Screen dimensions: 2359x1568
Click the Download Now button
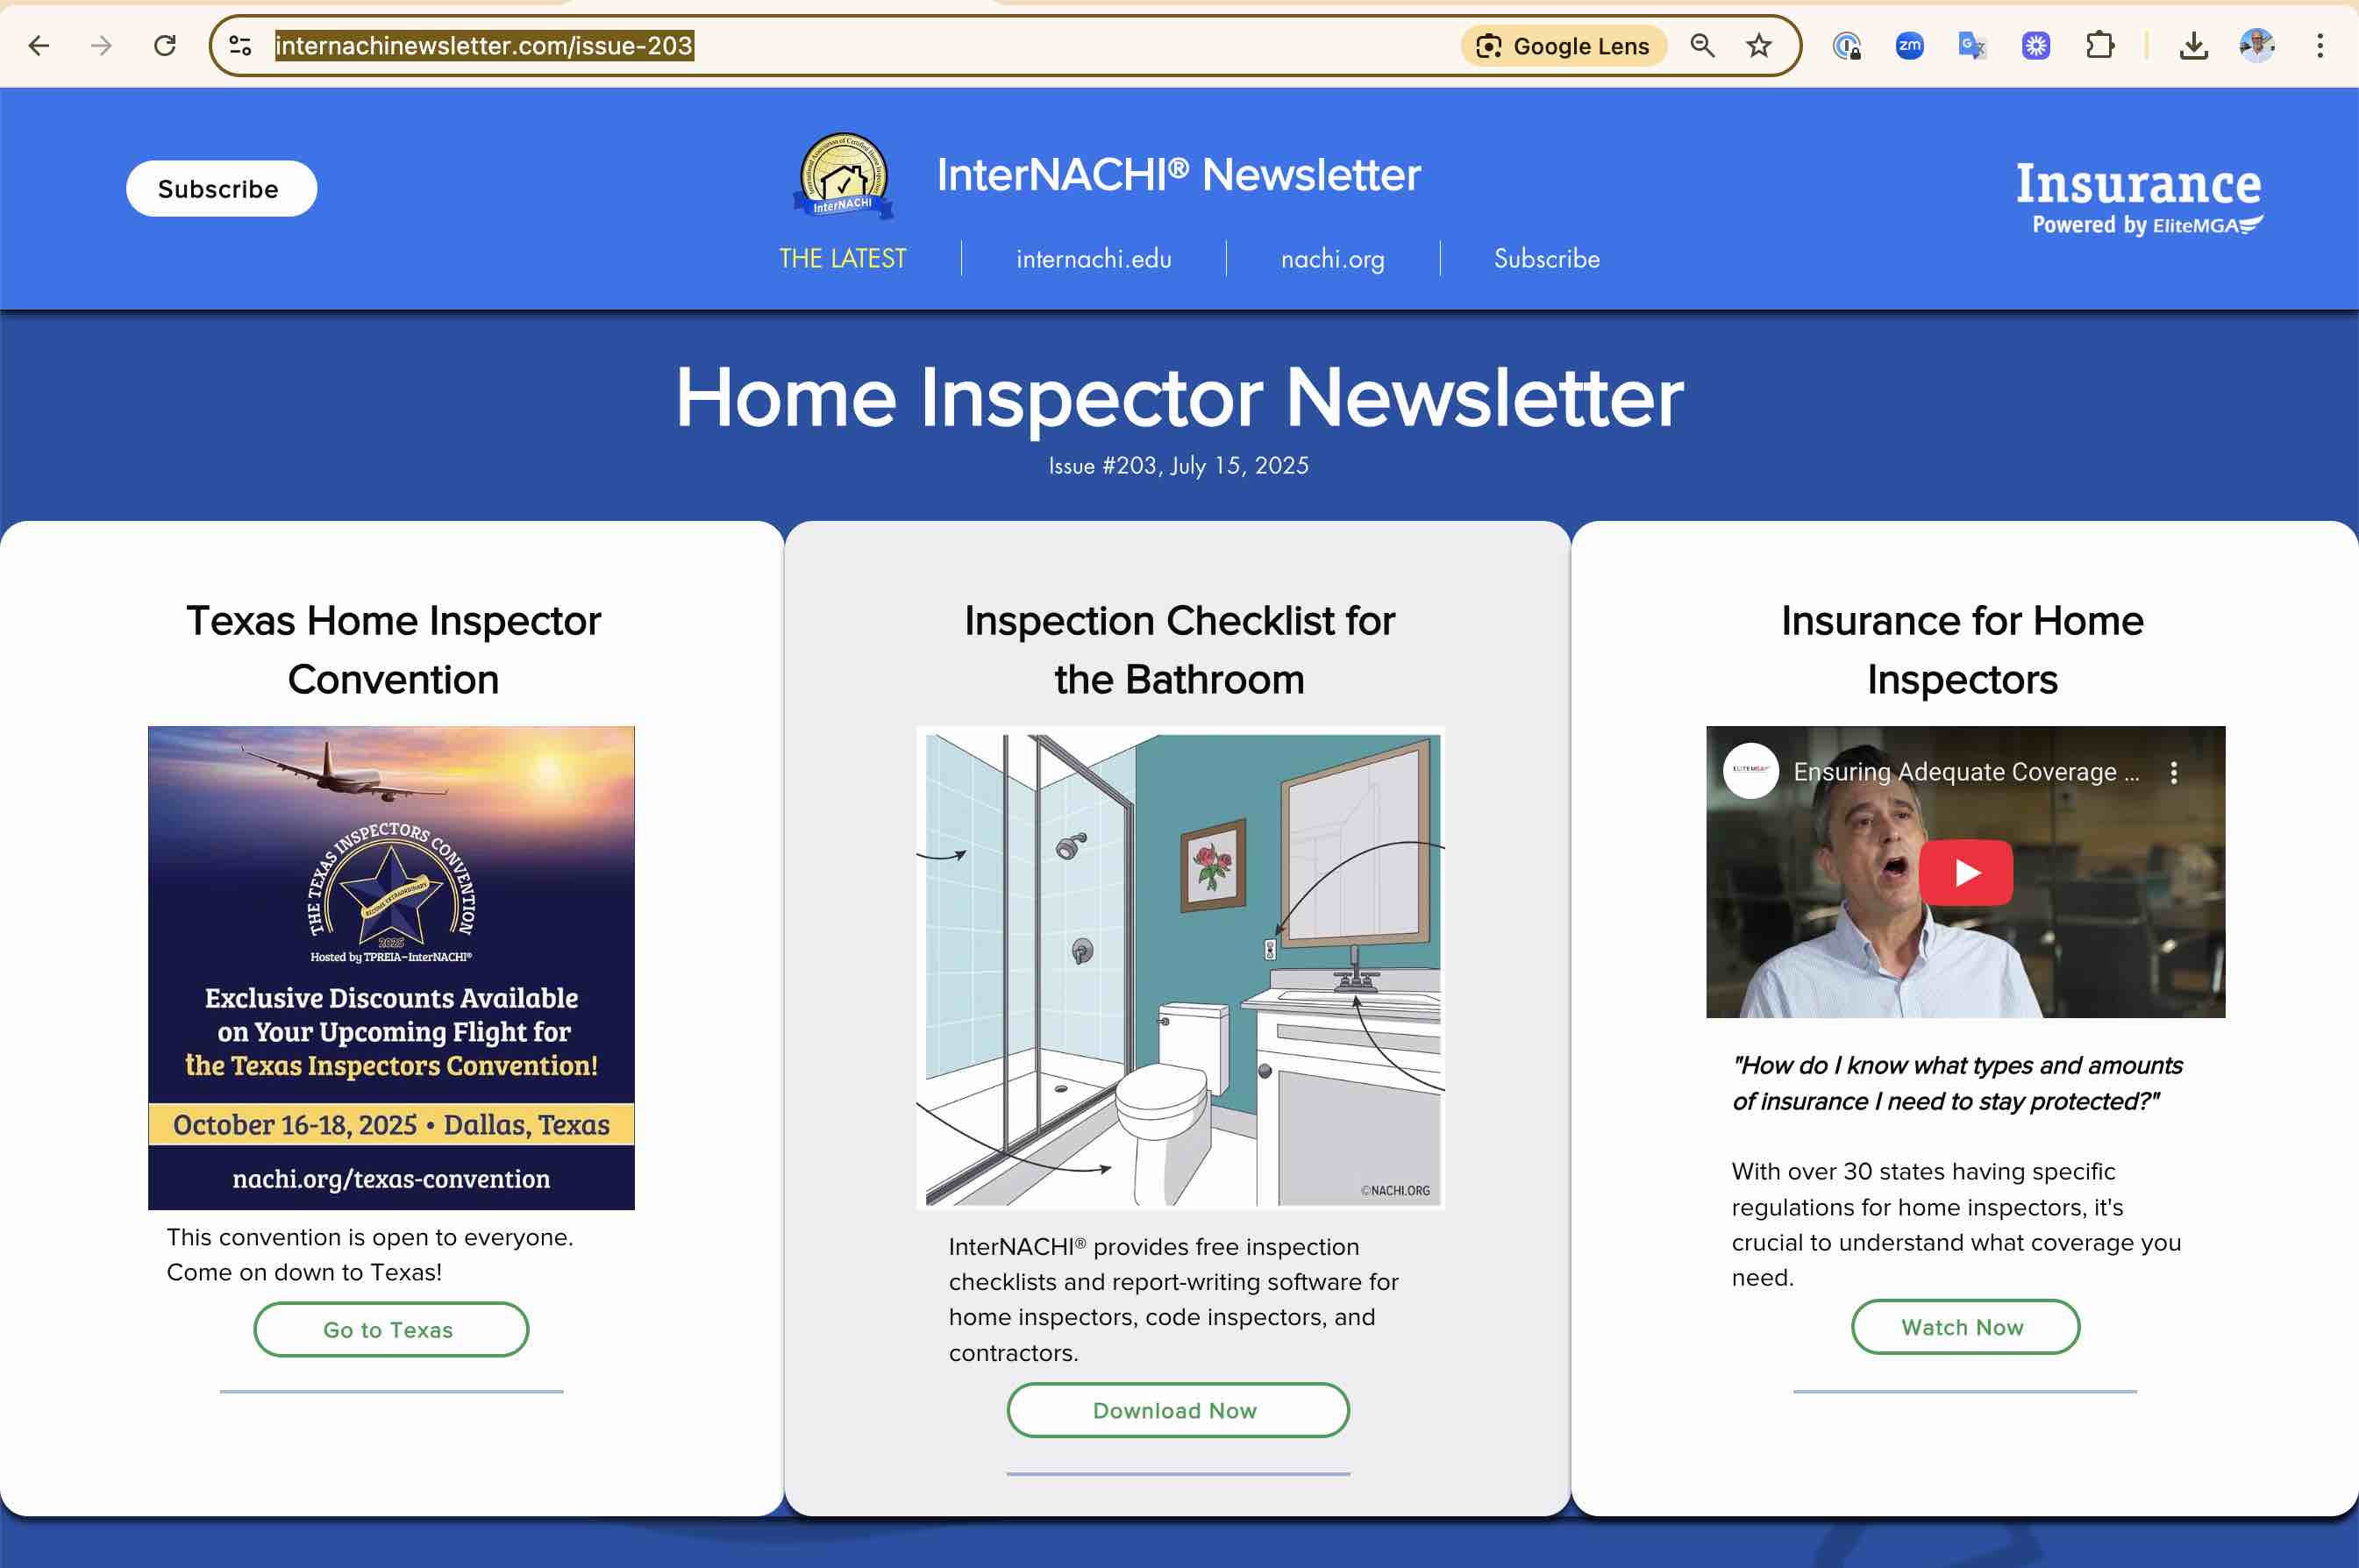pos(1178,1410)
